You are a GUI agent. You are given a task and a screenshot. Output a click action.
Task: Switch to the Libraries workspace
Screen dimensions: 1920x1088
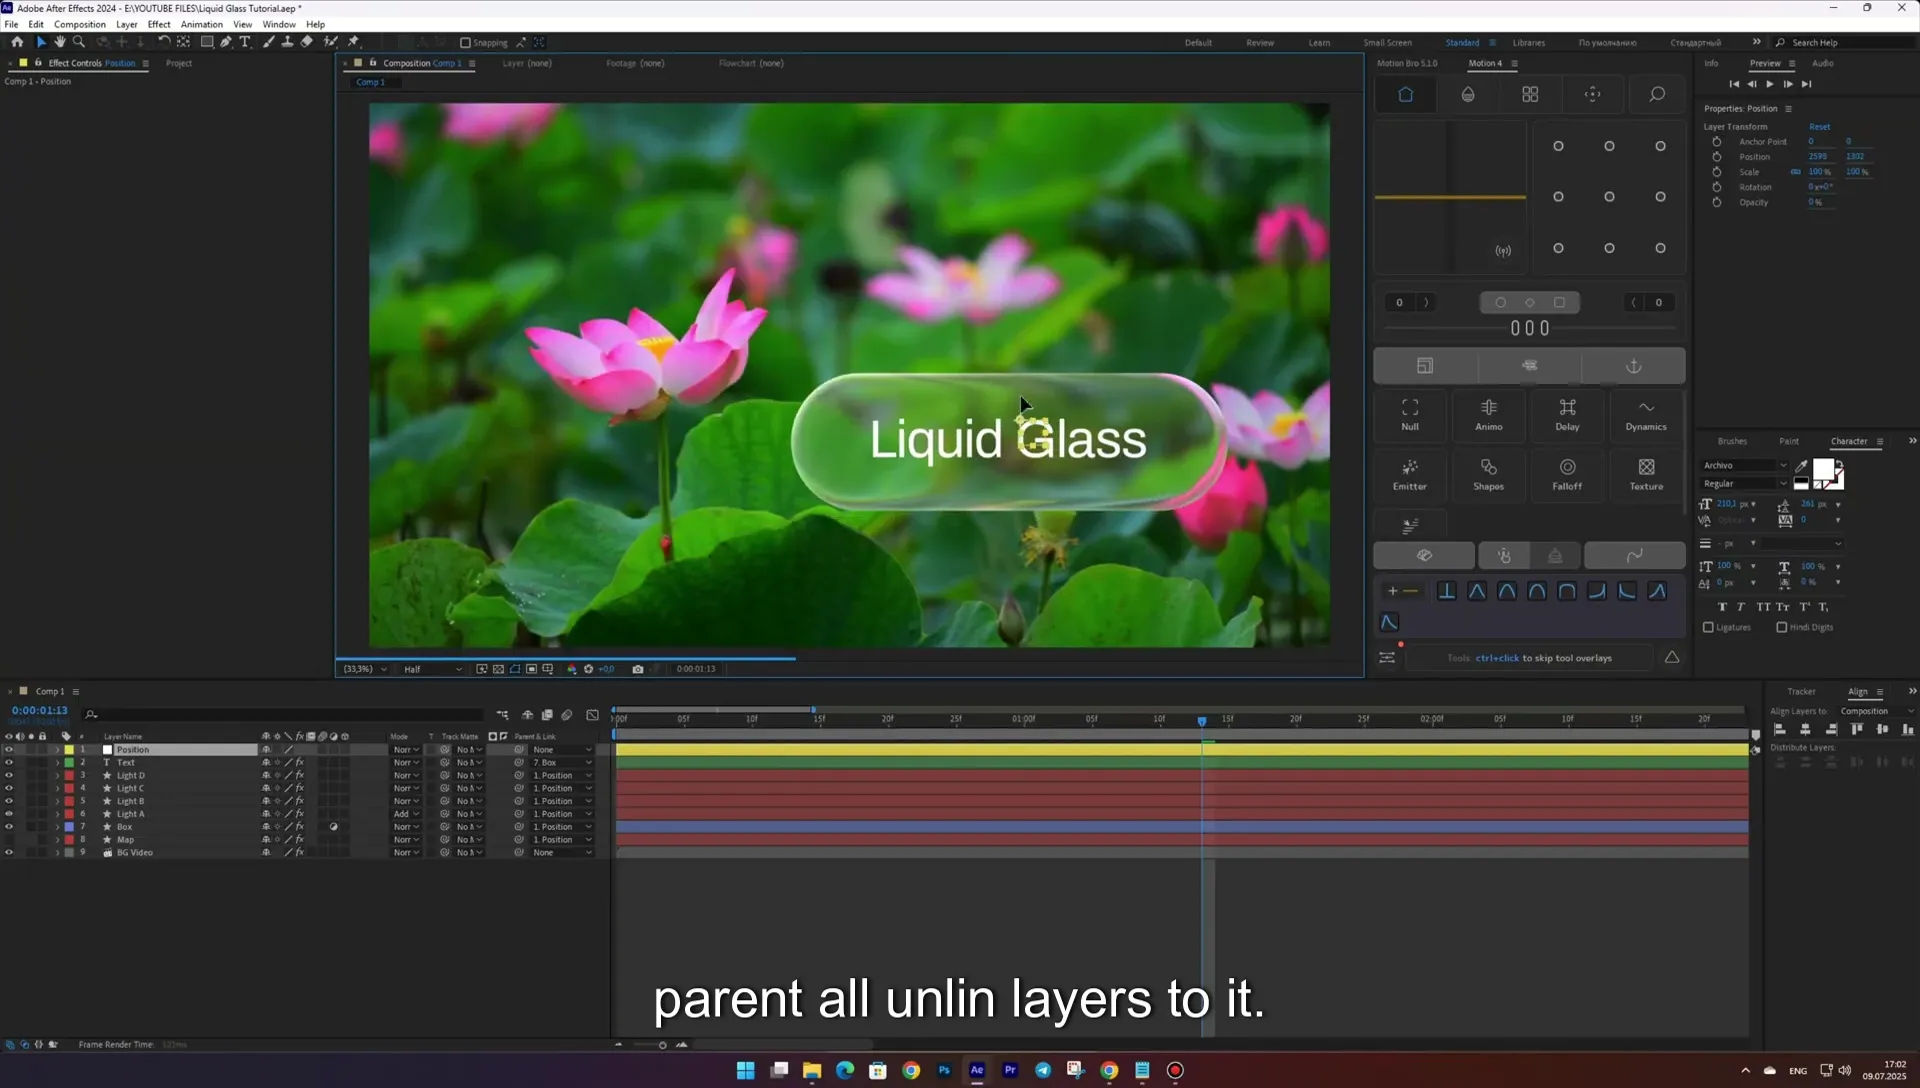(1528, 43)
